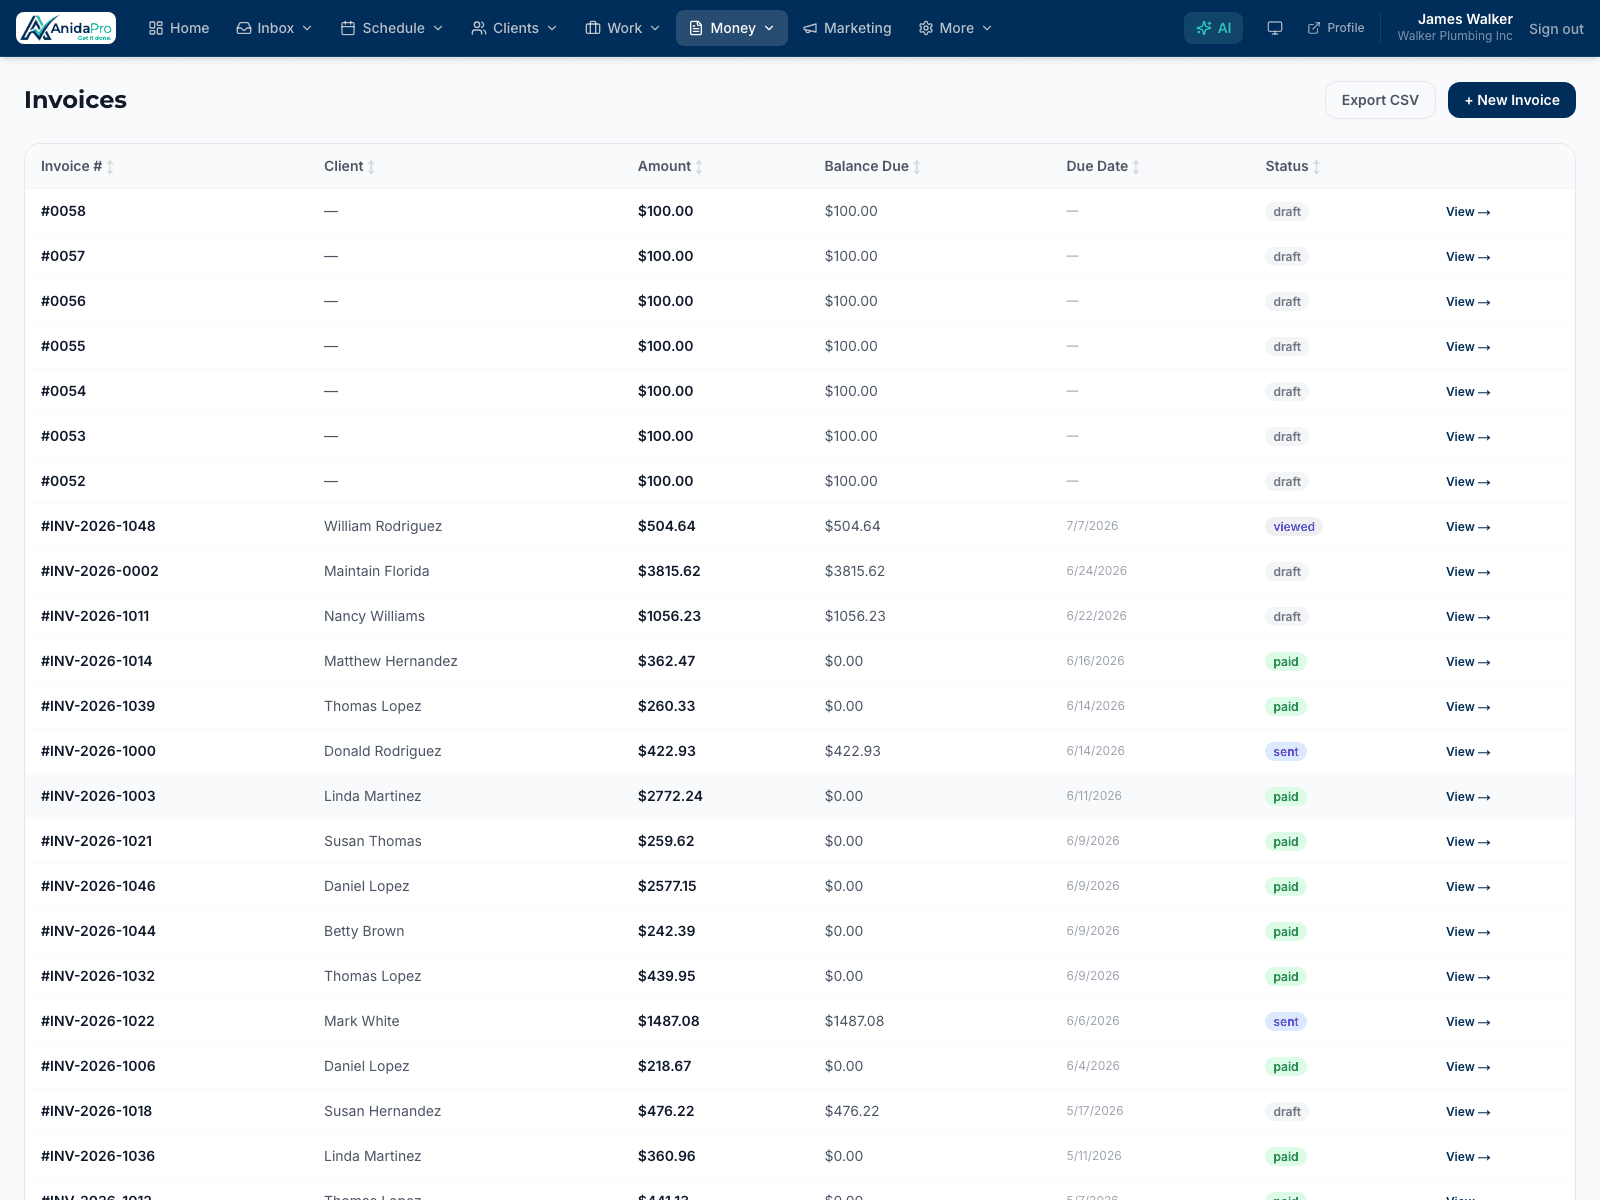Expand the Money menu chevron

(769, 28)
